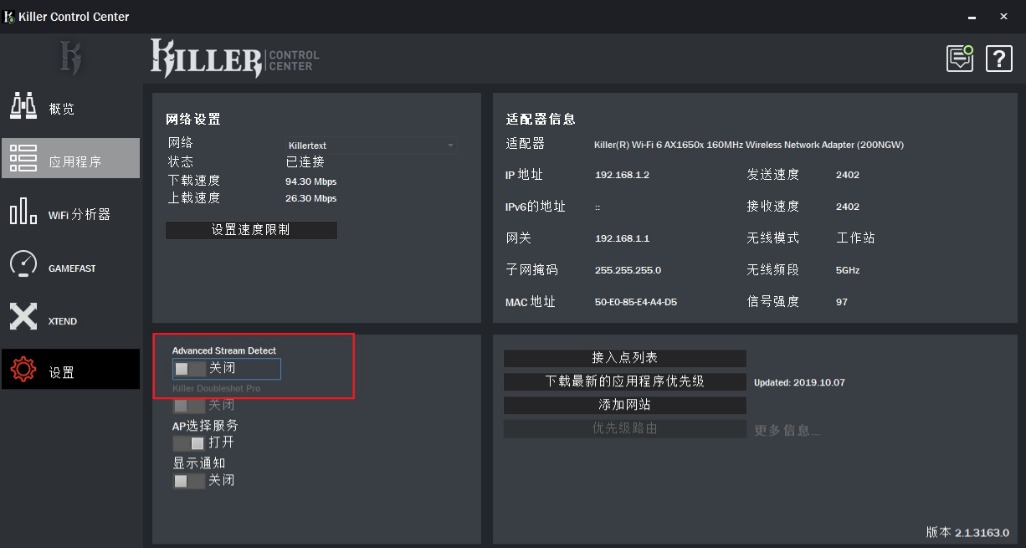
Task: Click gateway value 192.168.1.1
Action: pos(622,238)
